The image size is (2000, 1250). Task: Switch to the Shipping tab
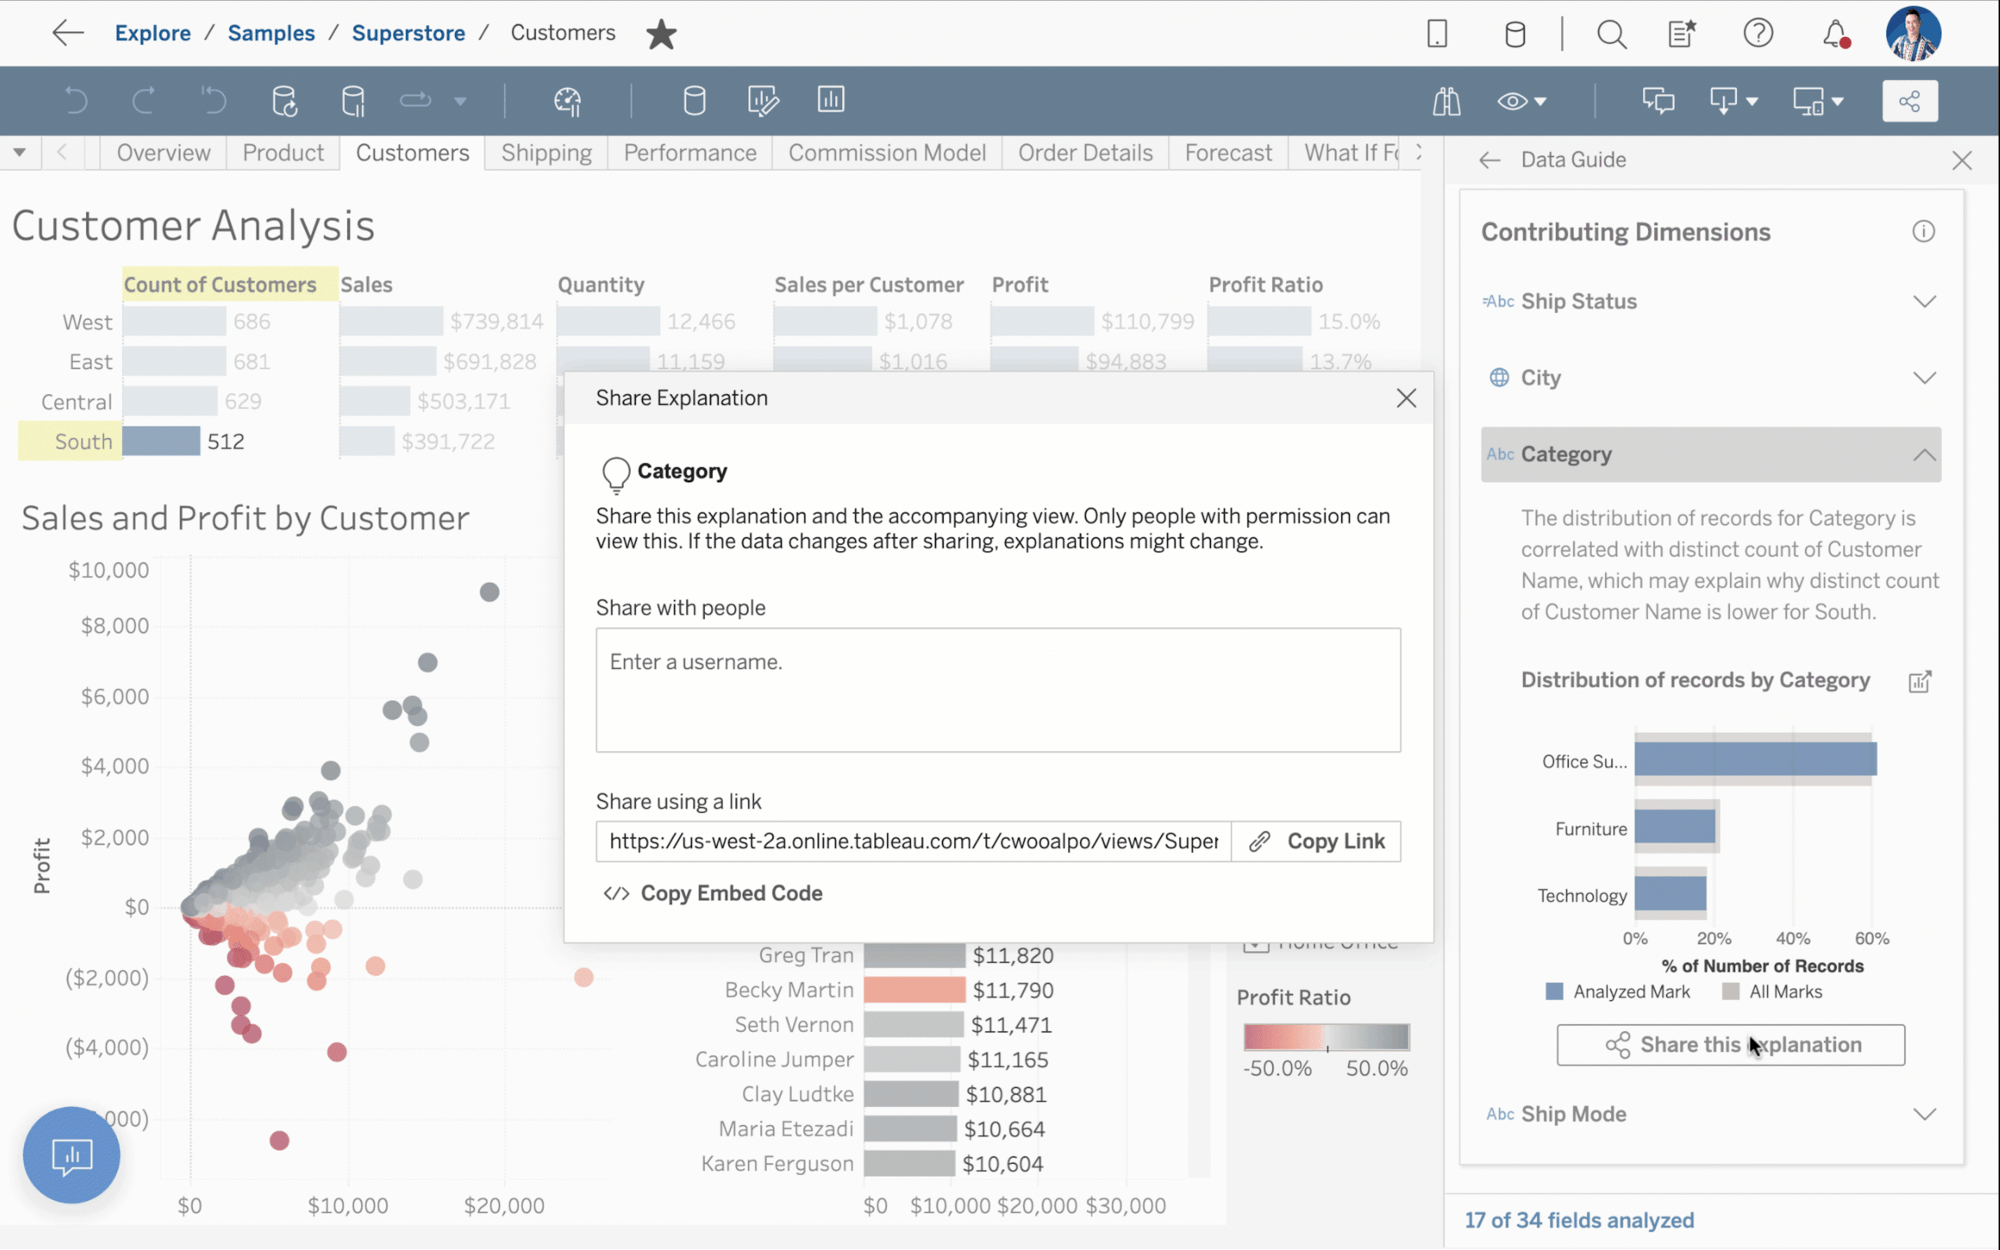point(546,151)
